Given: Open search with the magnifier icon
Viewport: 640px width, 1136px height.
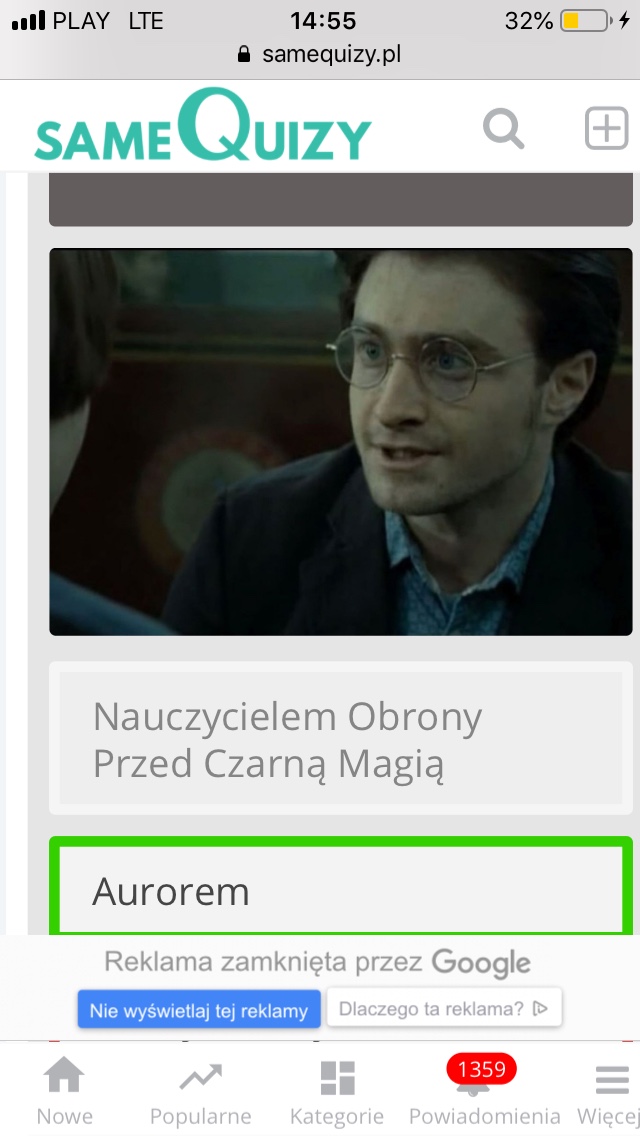Looking at the screenshot, I should pyautogui.click(x=504, y=129).
